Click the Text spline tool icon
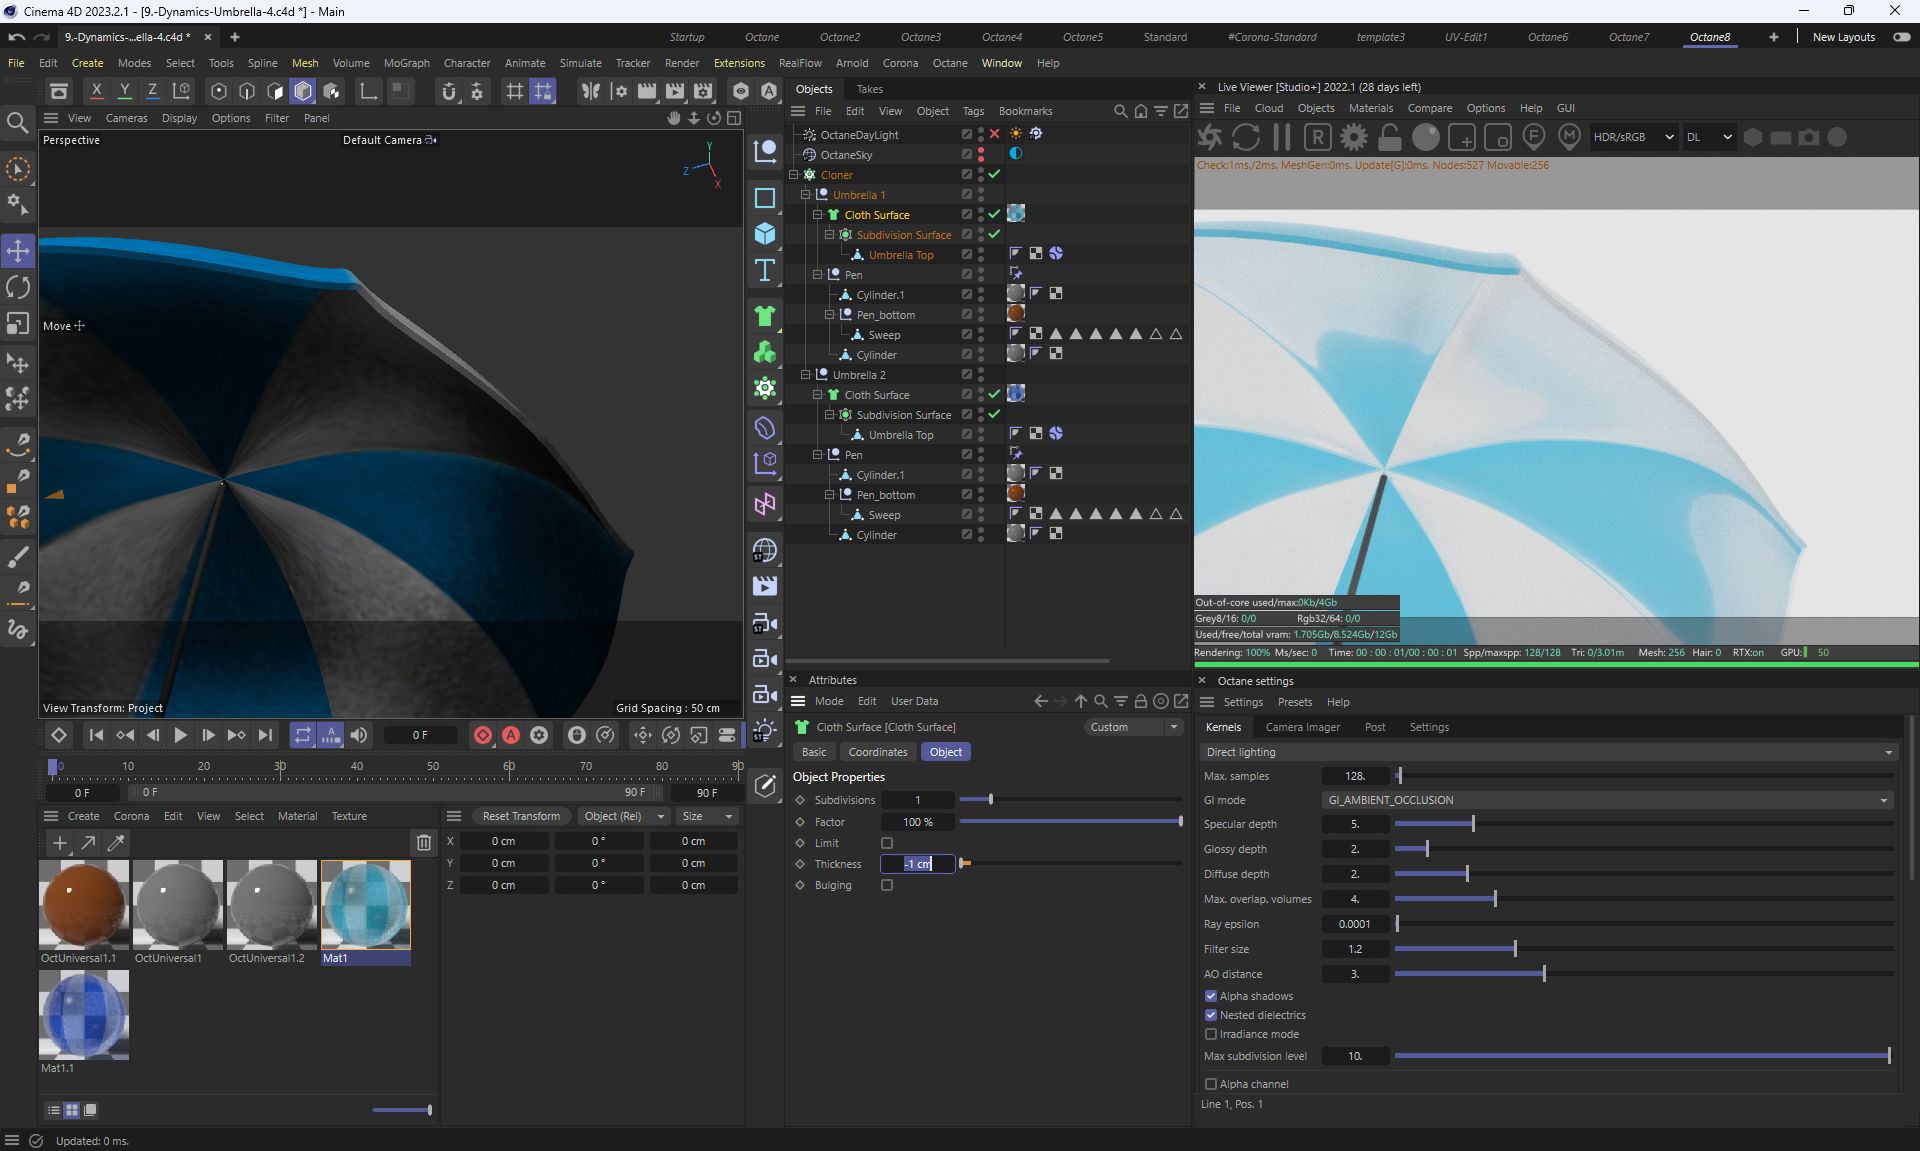The image size is (1920, 1151). click(765, 270)
